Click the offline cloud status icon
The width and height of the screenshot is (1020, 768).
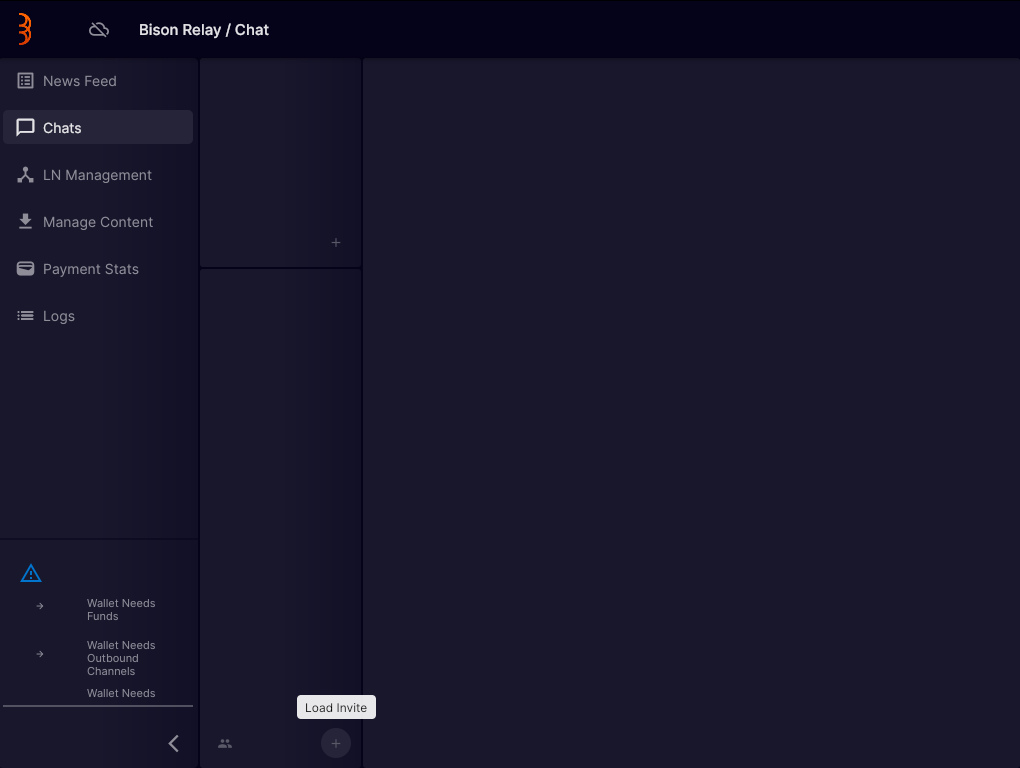99,29
